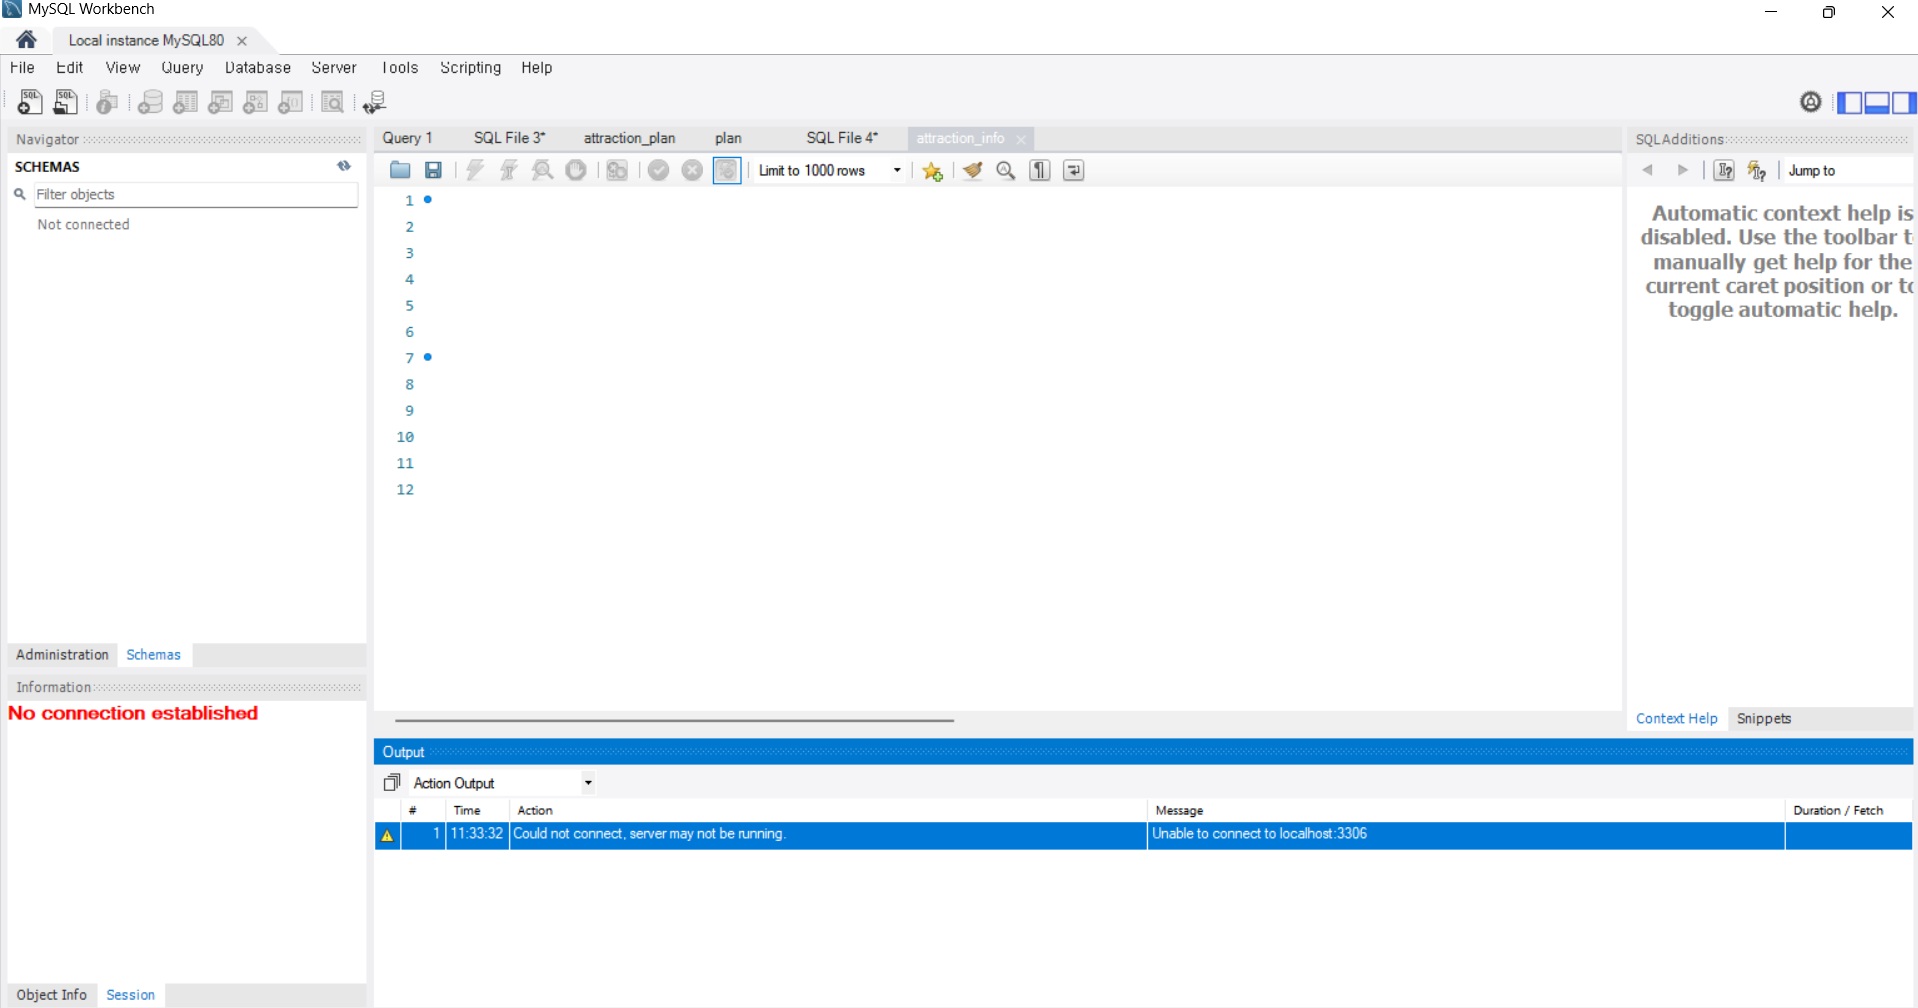The height and width of the screenshot is (1008, 1918).
Task: Open the Edit menu
Action: tap(69, 68)
